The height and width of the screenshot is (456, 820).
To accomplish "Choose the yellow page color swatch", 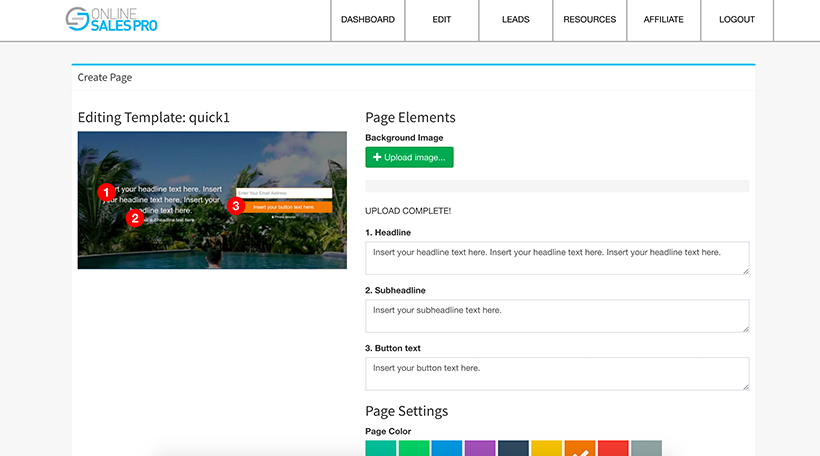I will point(546,449).
